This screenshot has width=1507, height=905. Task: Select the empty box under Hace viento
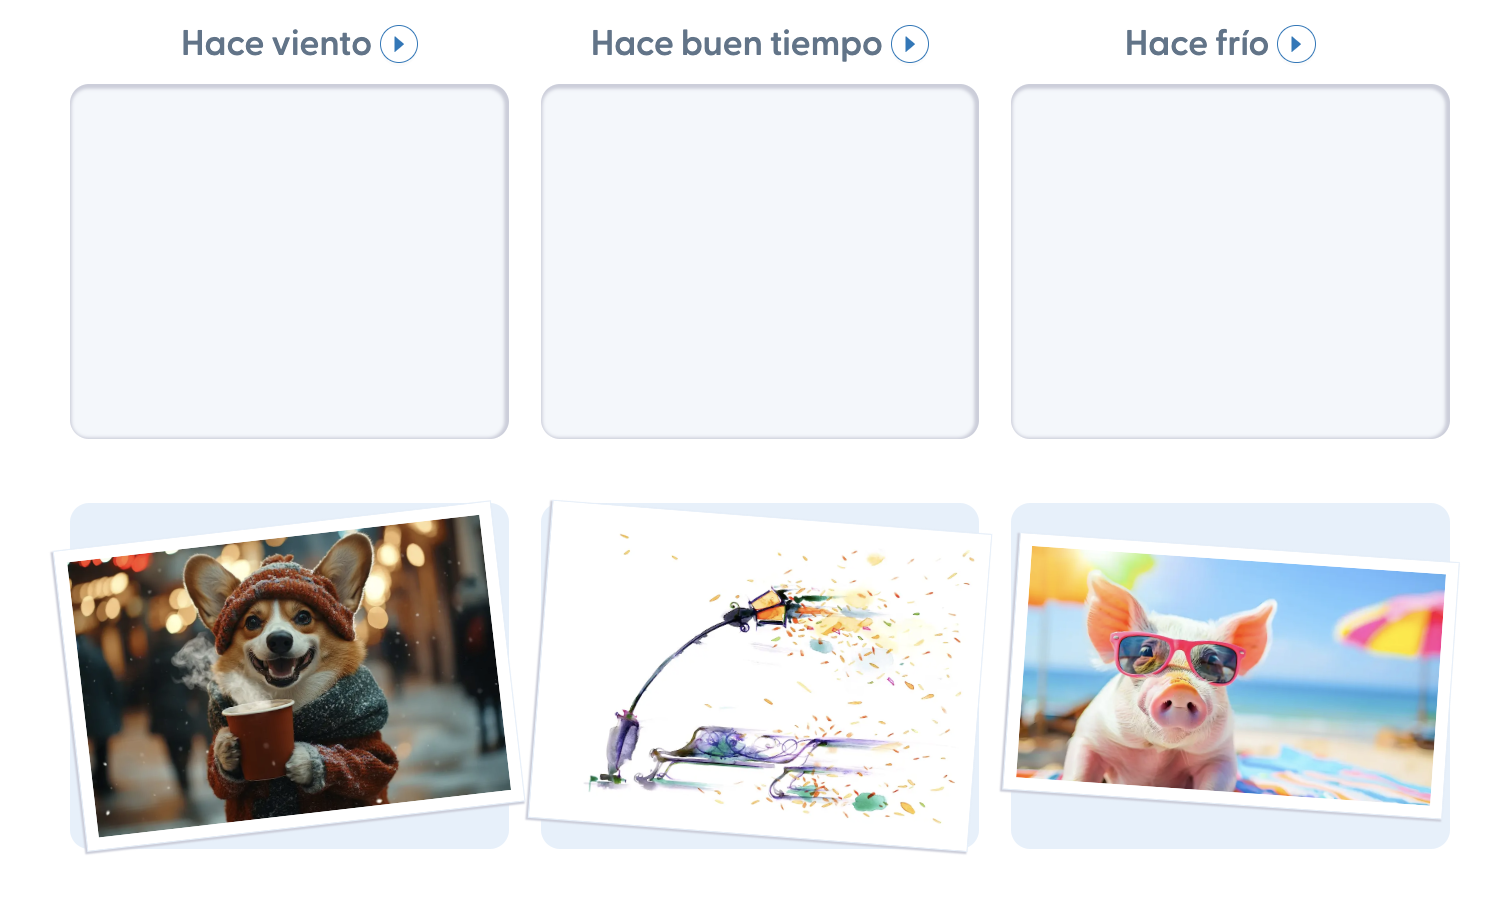(289, 261)
